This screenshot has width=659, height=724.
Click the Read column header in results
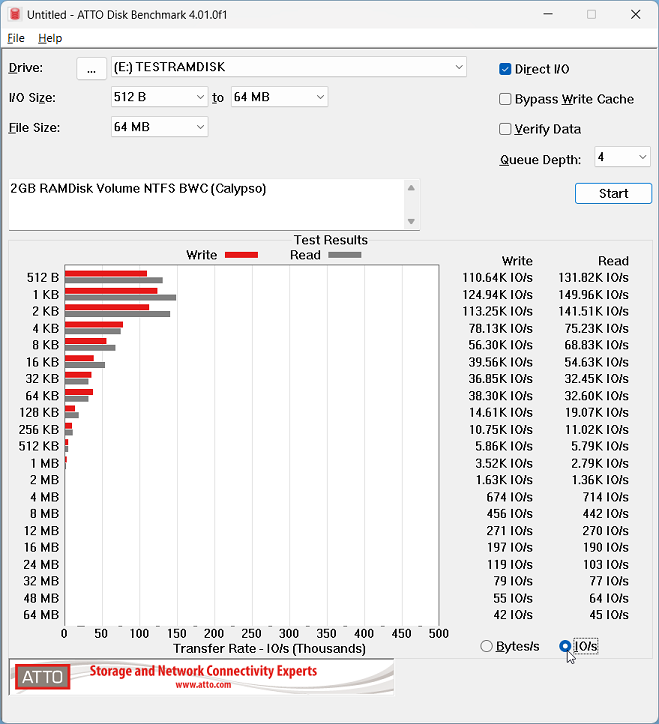coord(613,261)
